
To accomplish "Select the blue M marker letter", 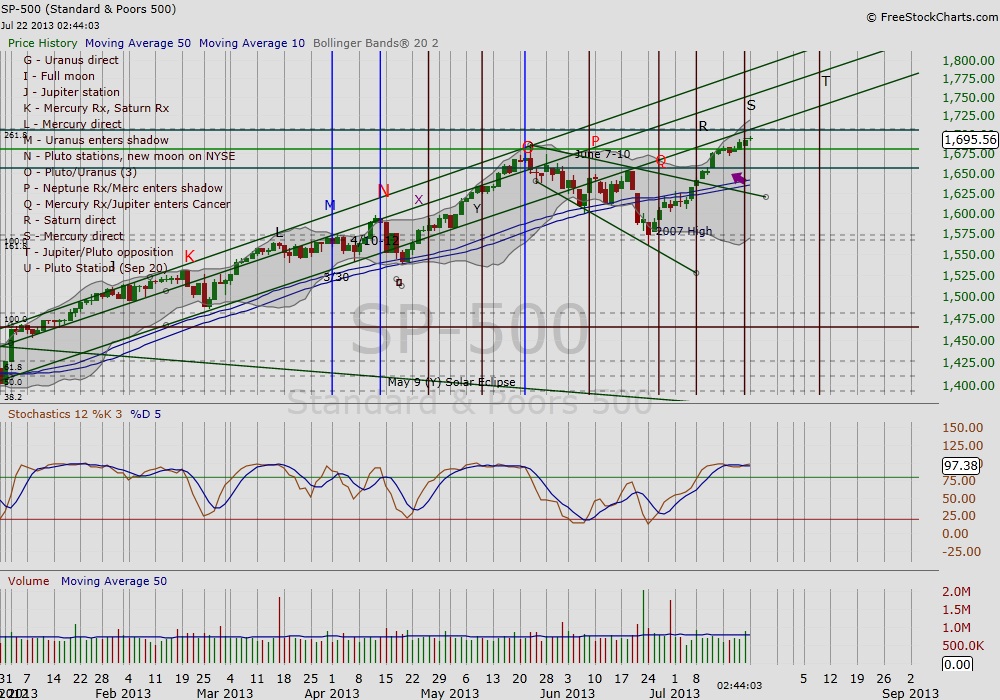I will point(330,205).
